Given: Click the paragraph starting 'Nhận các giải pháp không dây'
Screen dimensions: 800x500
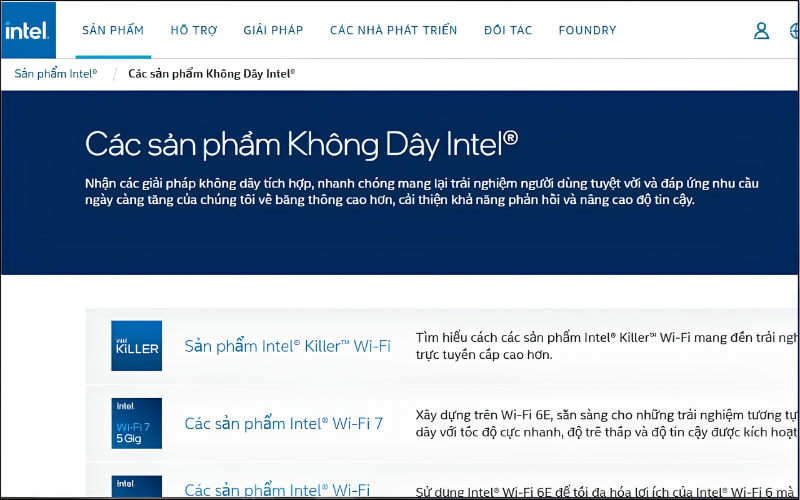Looking at the screenshot, I should (422, 191).
